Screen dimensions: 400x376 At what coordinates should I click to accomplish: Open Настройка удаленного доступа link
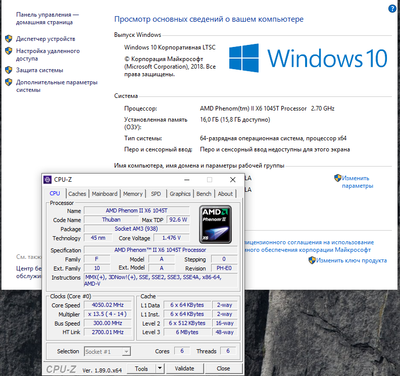pyautogui.click(x=48, y=55)
